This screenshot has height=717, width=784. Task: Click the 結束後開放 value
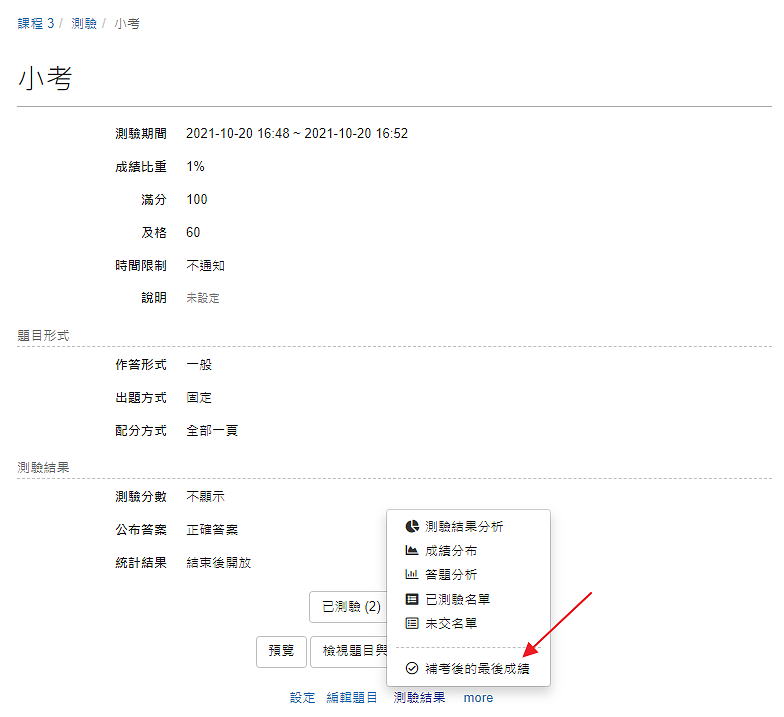click(x=218, y=562)
